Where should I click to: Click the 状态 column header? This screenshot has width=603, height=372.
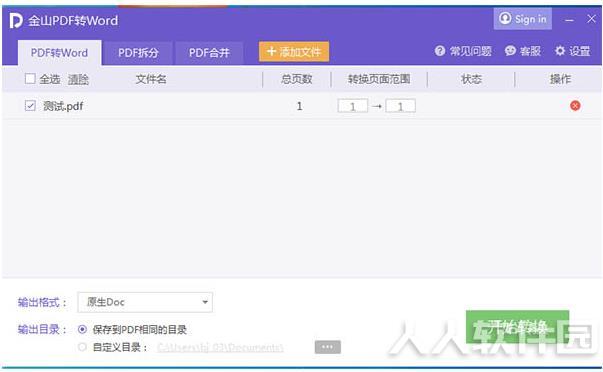point(471,79)
